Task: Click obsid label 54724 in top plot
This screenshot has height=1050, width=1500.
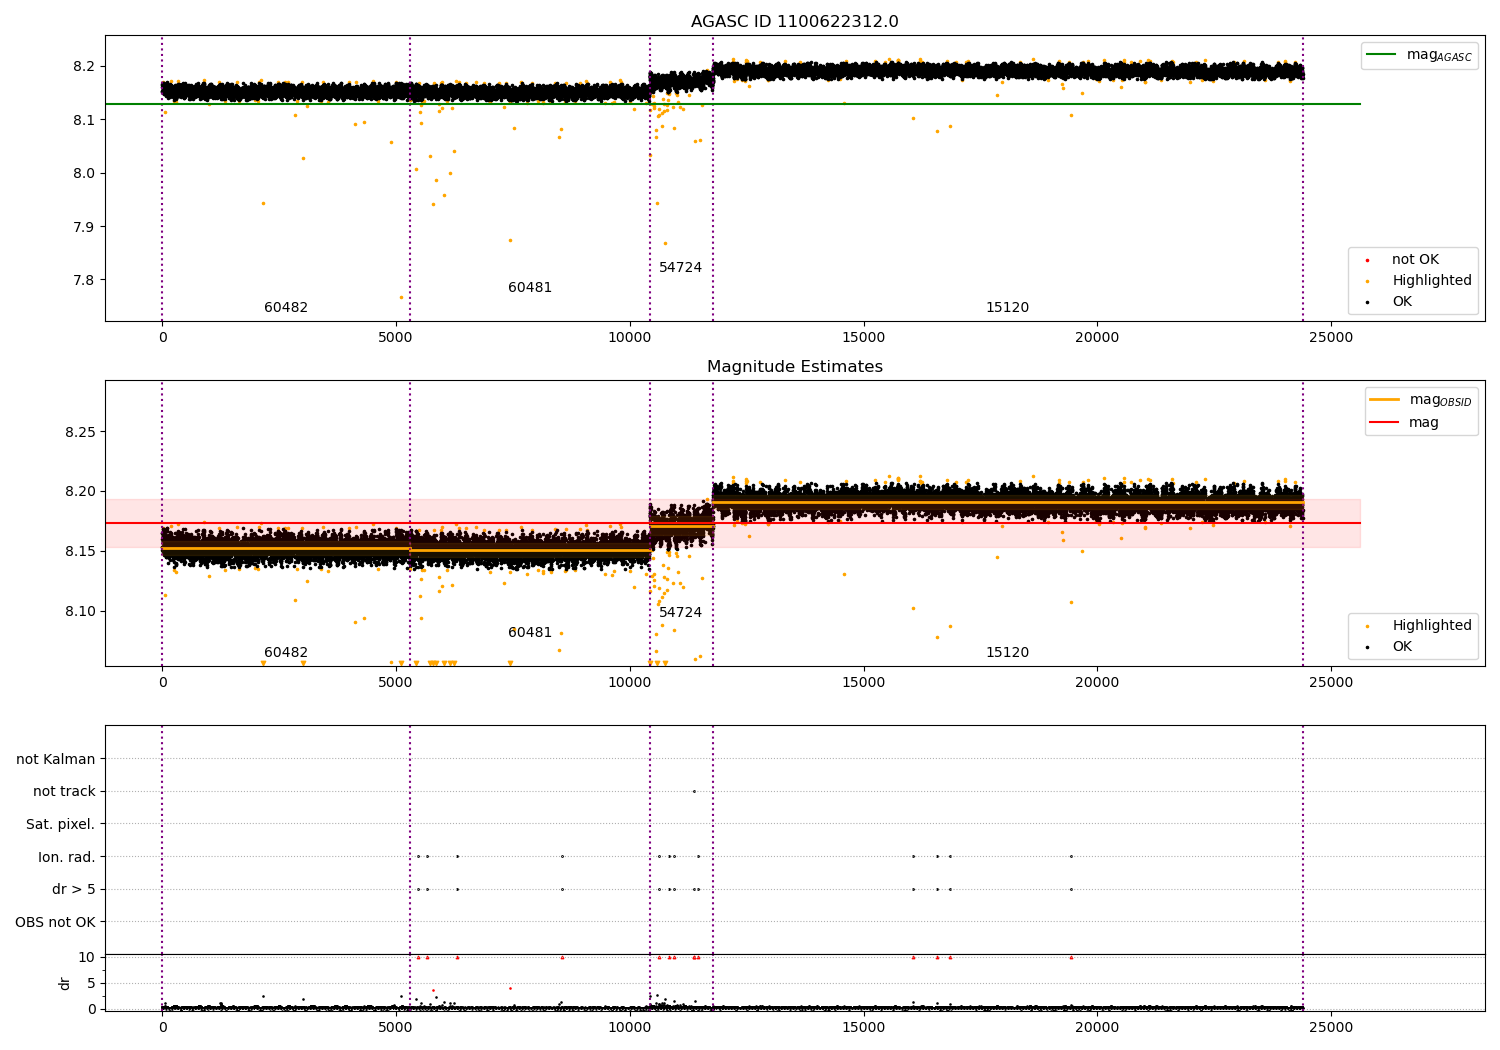Action: (x=680, y=268)
